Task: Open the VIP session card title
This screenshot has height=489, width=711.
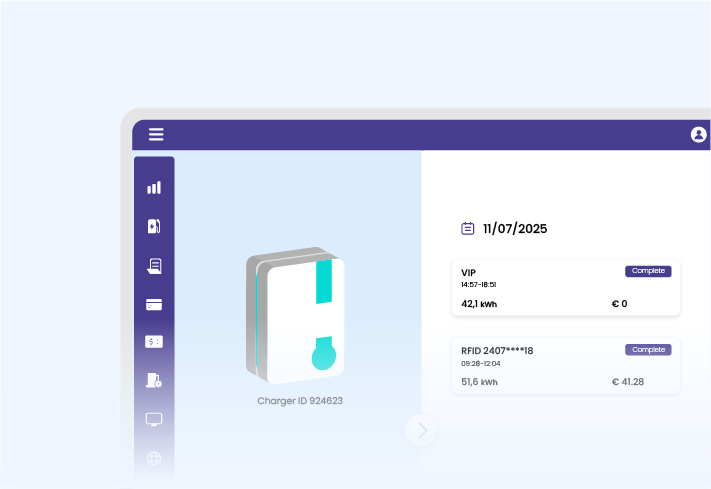Action: coord(468,273)
